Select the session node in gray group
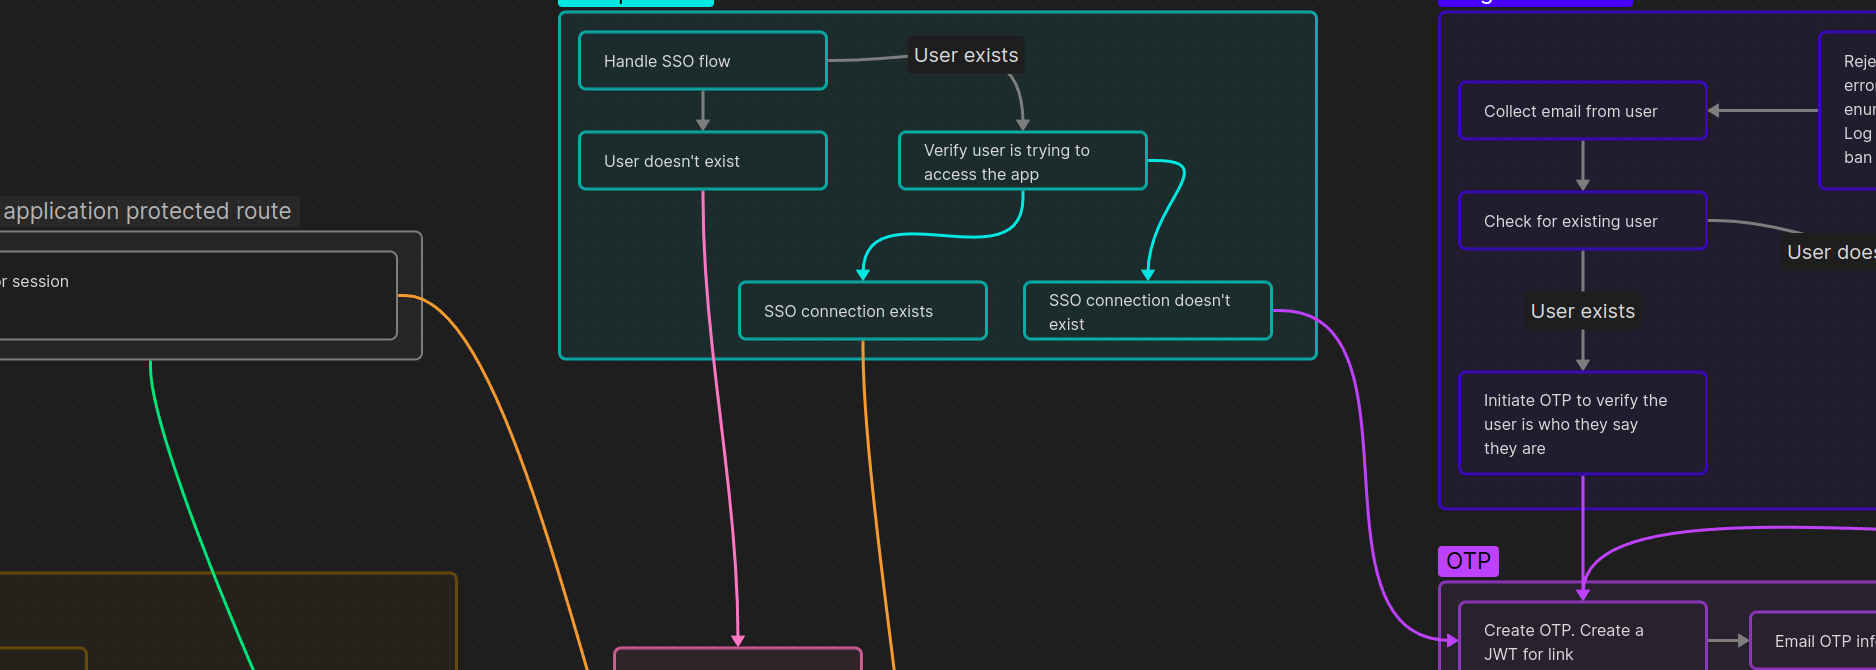 (x=198, y=295)
